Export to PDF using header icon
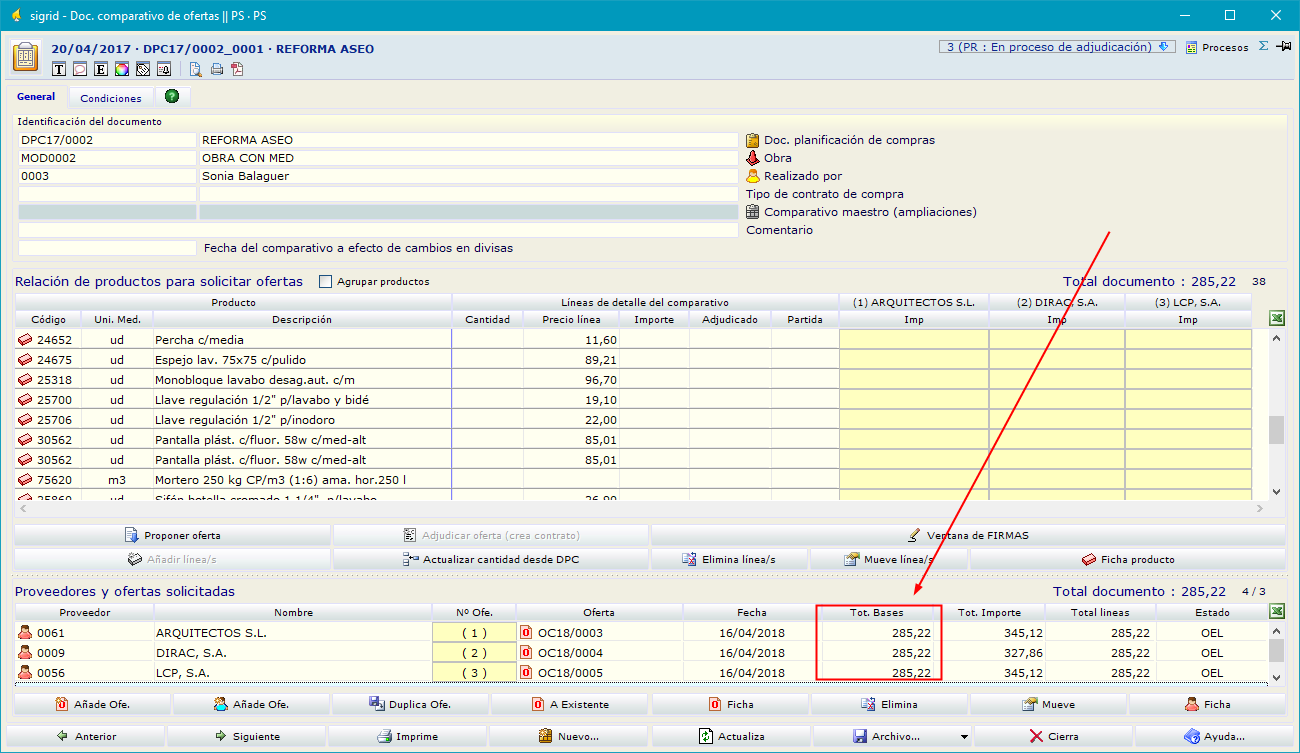Image resolution: width=1300 pixels, height=753 pixels. 237,69
